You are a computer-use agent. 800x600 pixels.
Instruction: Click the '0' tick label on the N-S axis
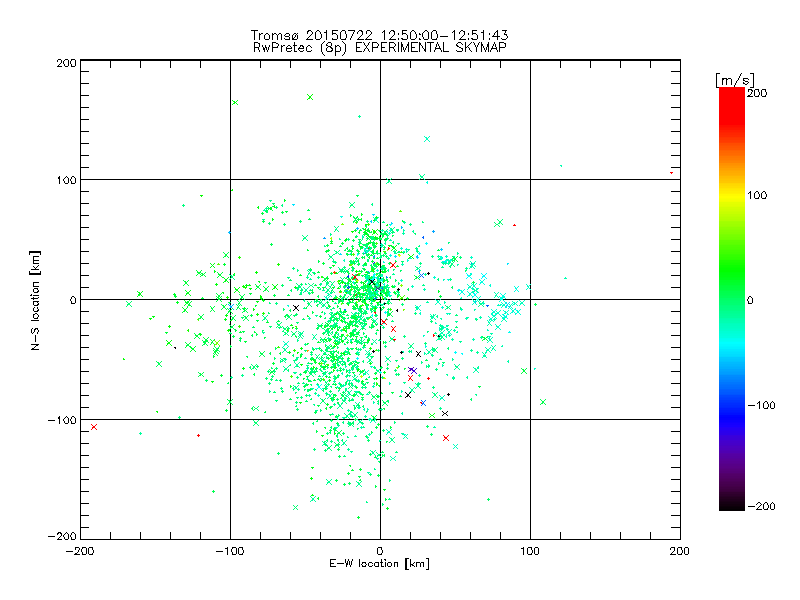pos(73,300)
